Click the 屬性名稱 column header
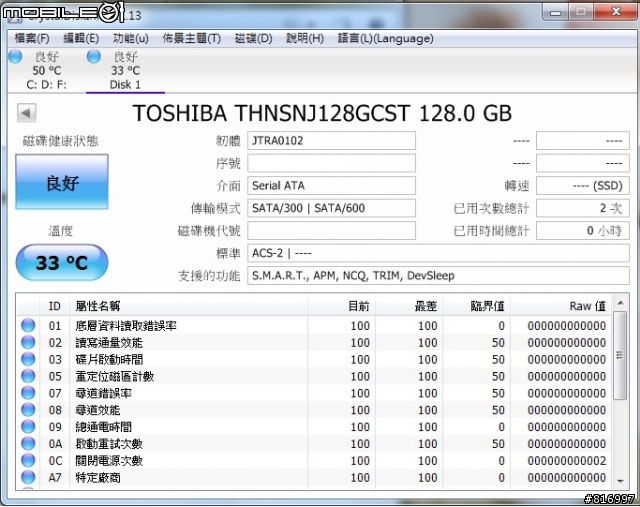Image resolution: width=640 pixels, height=507 pixels. point(189,306)
